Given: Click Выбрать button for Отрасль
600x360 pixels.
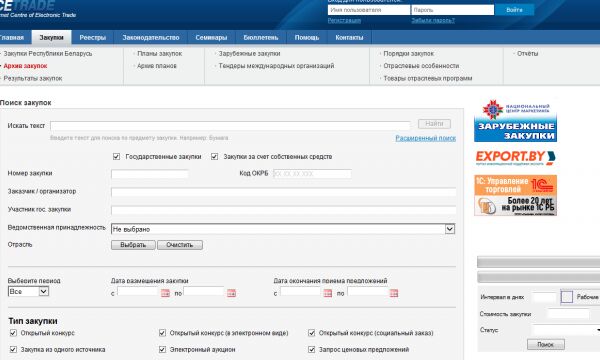Looking at the screenshot, I should pyautogui.click(x=133, y=245).
